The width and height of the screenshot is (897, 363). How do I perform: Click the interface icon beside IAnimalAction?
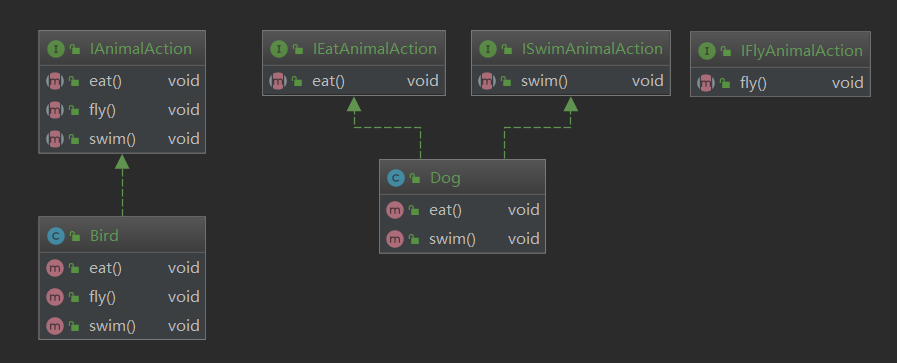(x=55, y=49)
